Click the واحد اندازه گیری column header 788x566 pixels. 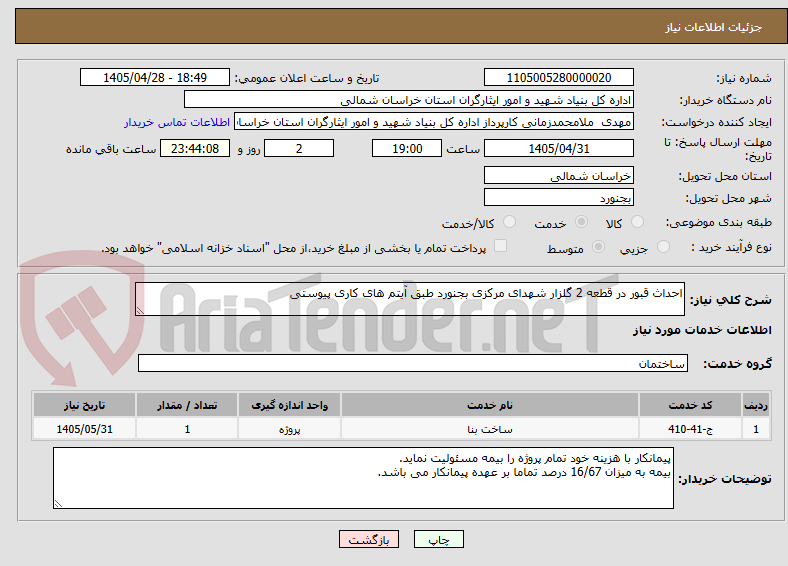289,405
